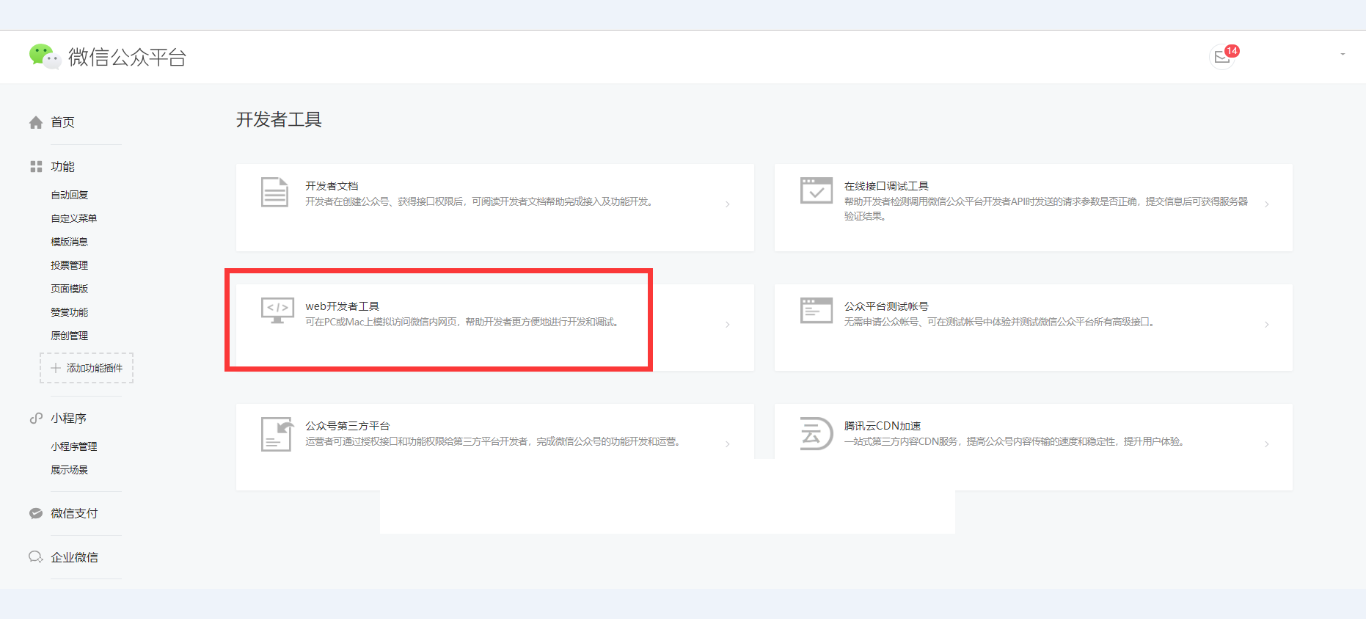The height and width of the screenshot is (619, 1366).
Task: Click the 企业微信 chat icon in the sidebar
Action: 36,557
